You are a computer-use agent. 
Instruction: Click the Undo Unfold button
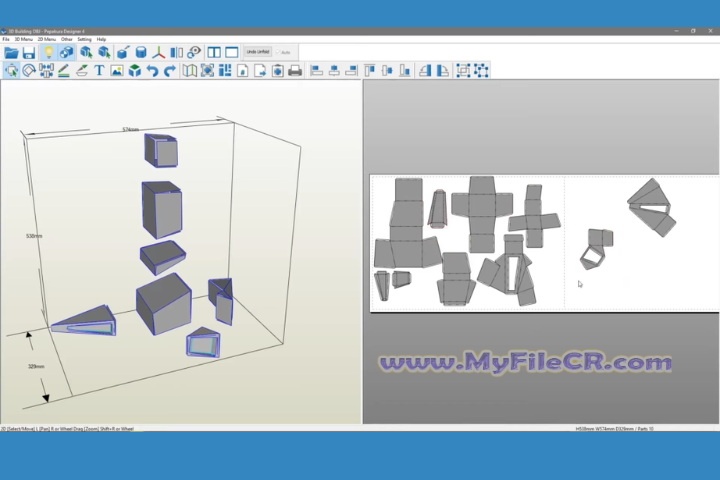(257, 52)
